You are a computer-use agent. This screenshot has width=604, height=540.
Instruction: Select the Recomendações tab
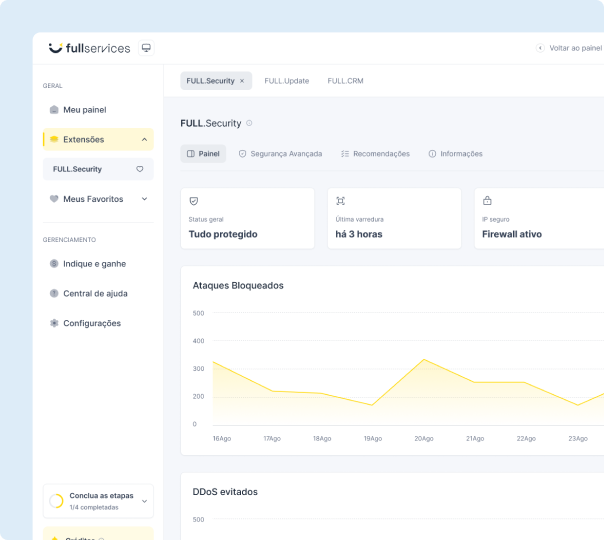375,154
